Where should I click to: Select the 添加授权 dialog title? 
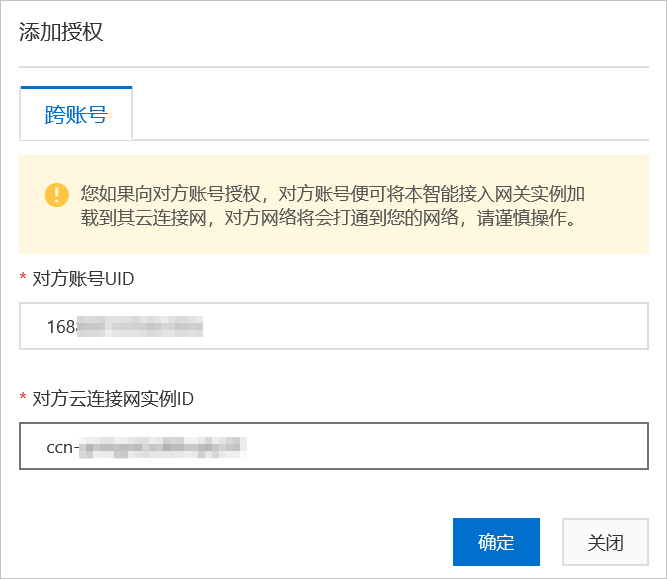(x=61, y=32)
